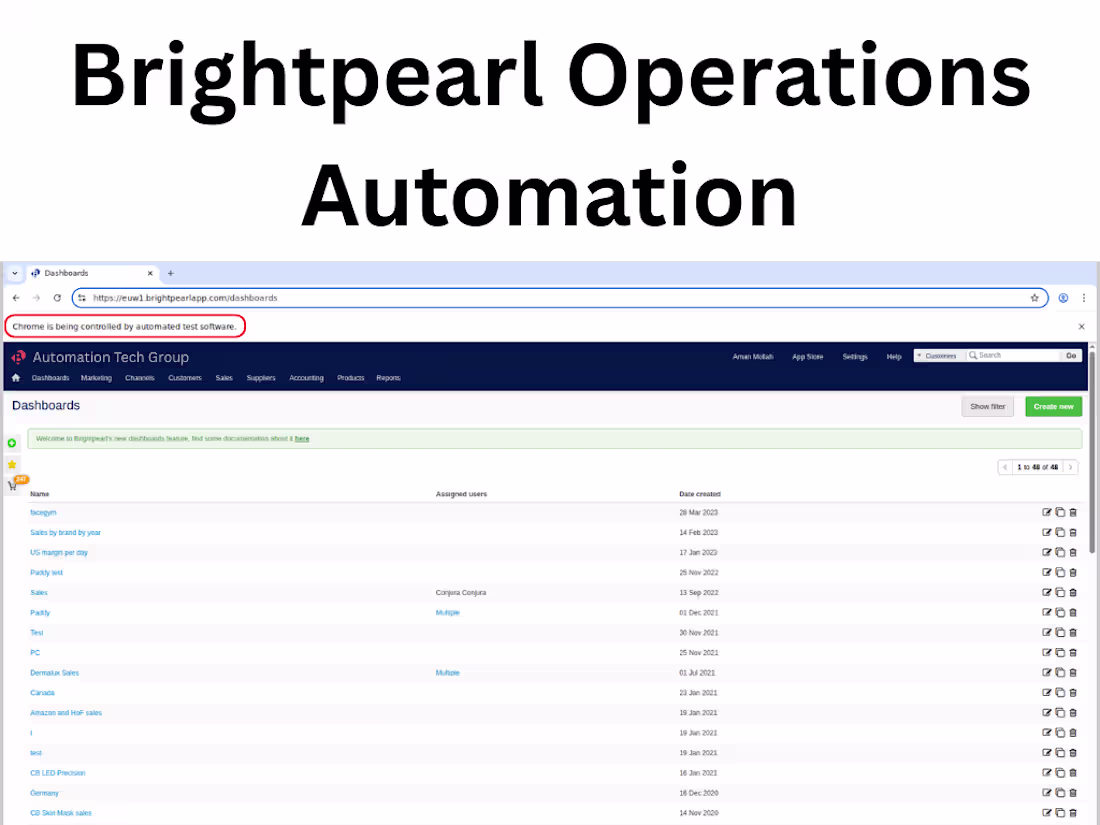1100x825 pixels.
Task: Open favorites via the star sidebar icon
Action: [x=11, y=464]
